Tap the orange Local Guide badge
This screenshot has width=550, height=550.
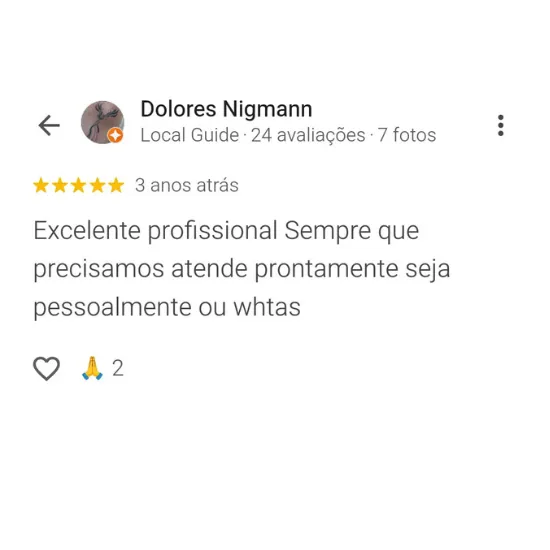tap(115, 135)
